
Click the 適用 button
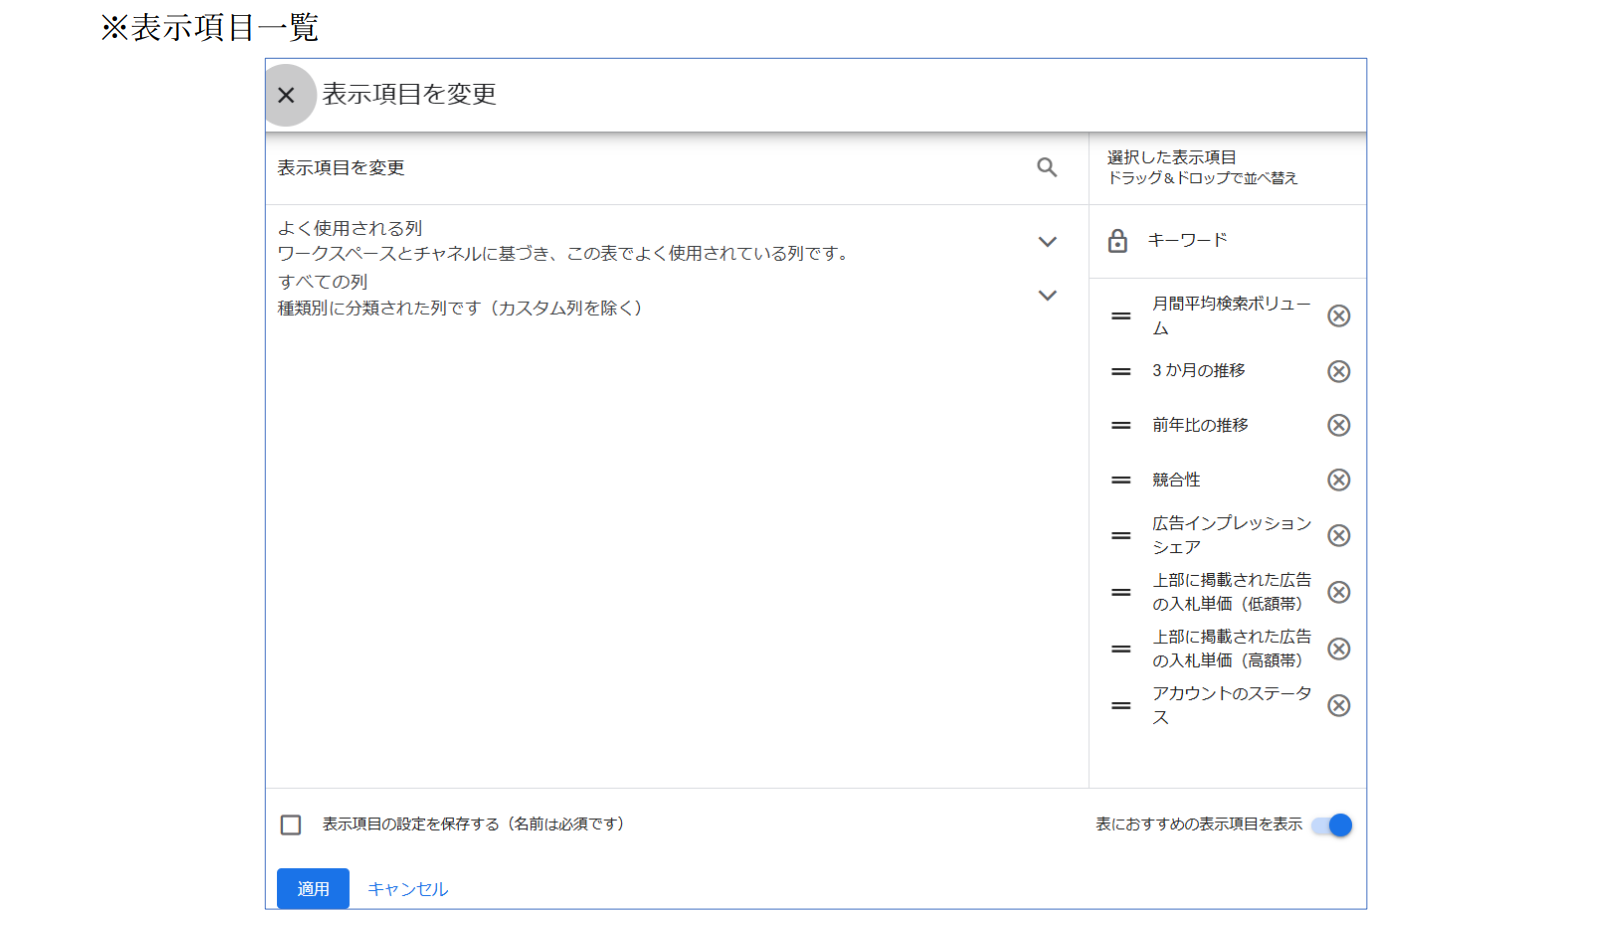click(313, 888)
